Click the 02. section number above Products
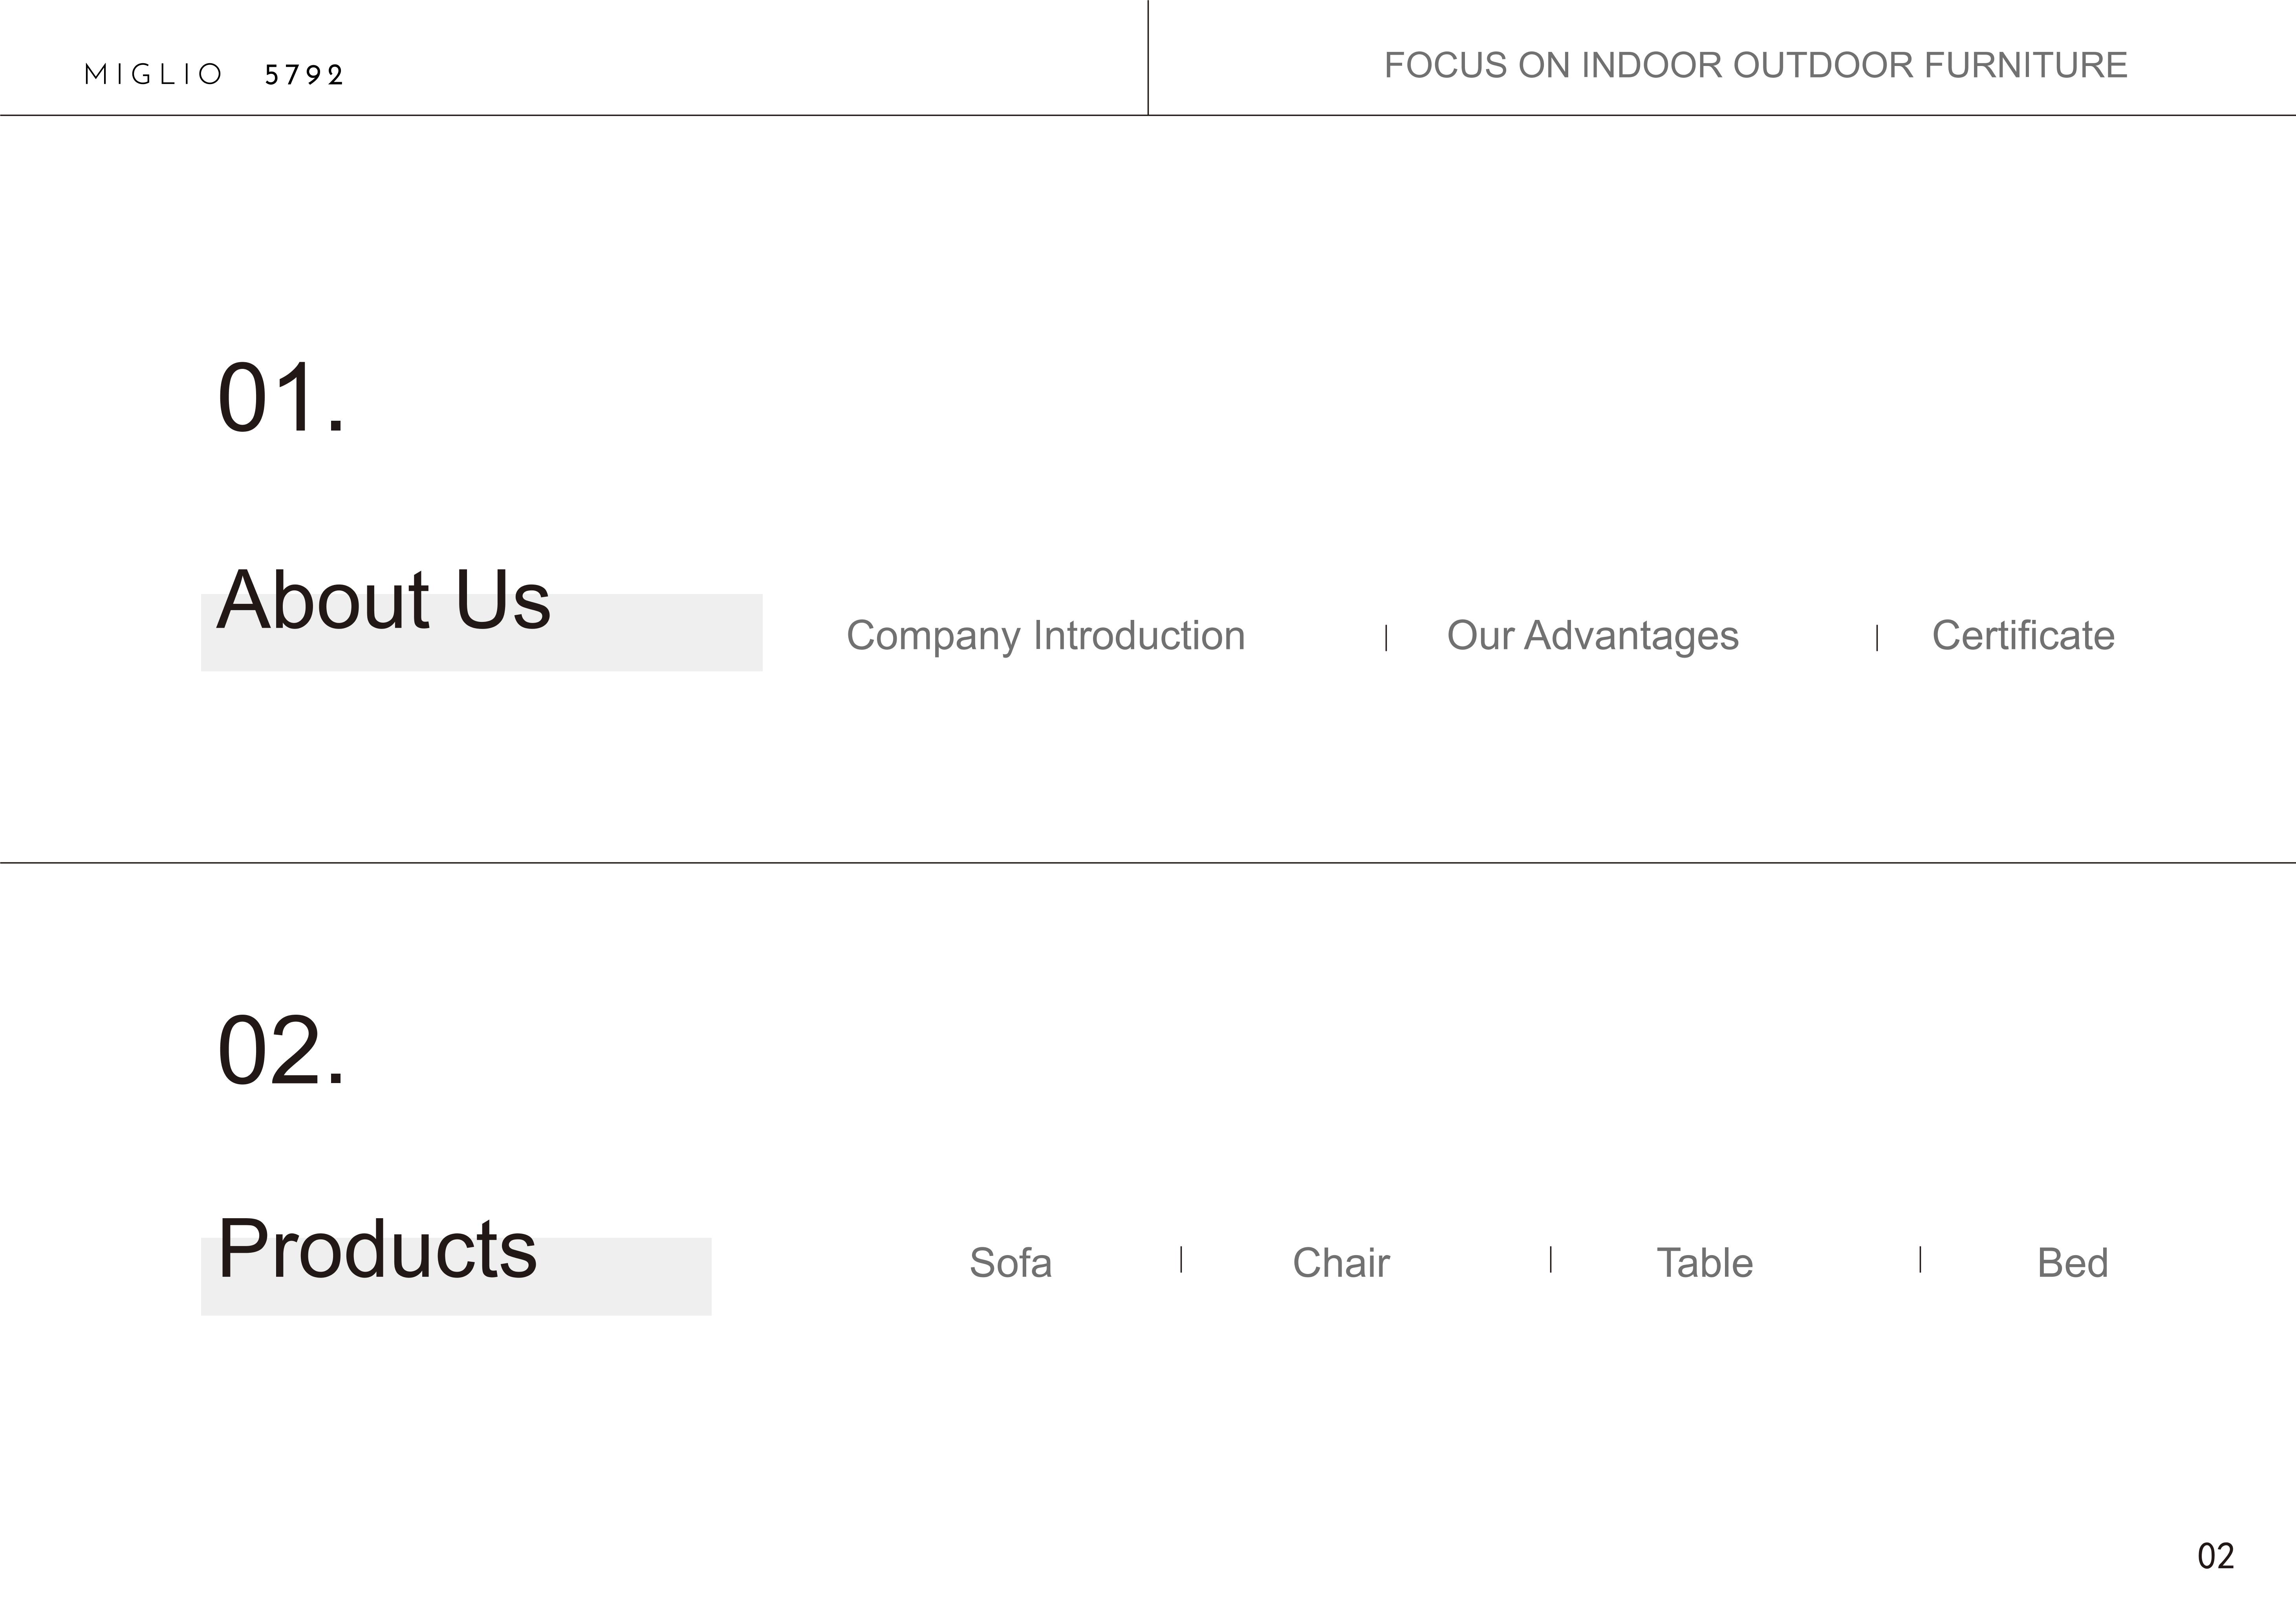Viewport: 2296px width, 1624px height. pyautogui.click(x=281, y=1051)
